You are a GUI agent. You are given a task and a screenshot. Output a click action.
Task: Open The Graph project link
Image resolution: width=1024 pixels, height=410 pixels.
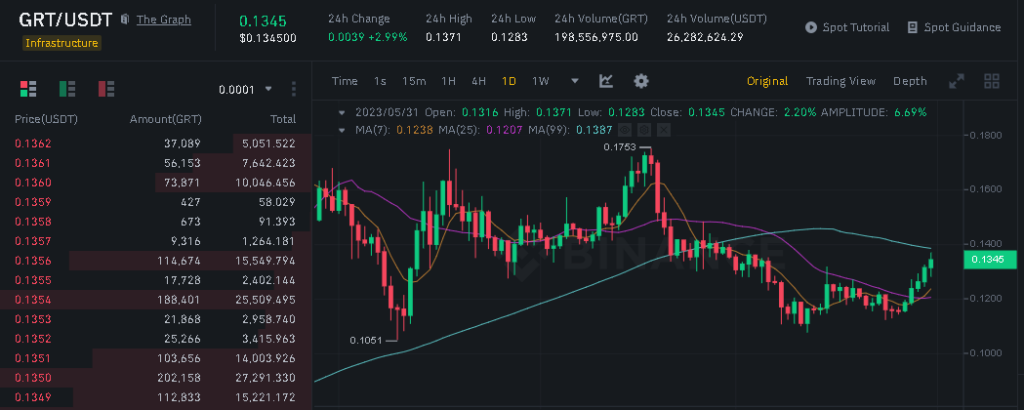point(163,19)
